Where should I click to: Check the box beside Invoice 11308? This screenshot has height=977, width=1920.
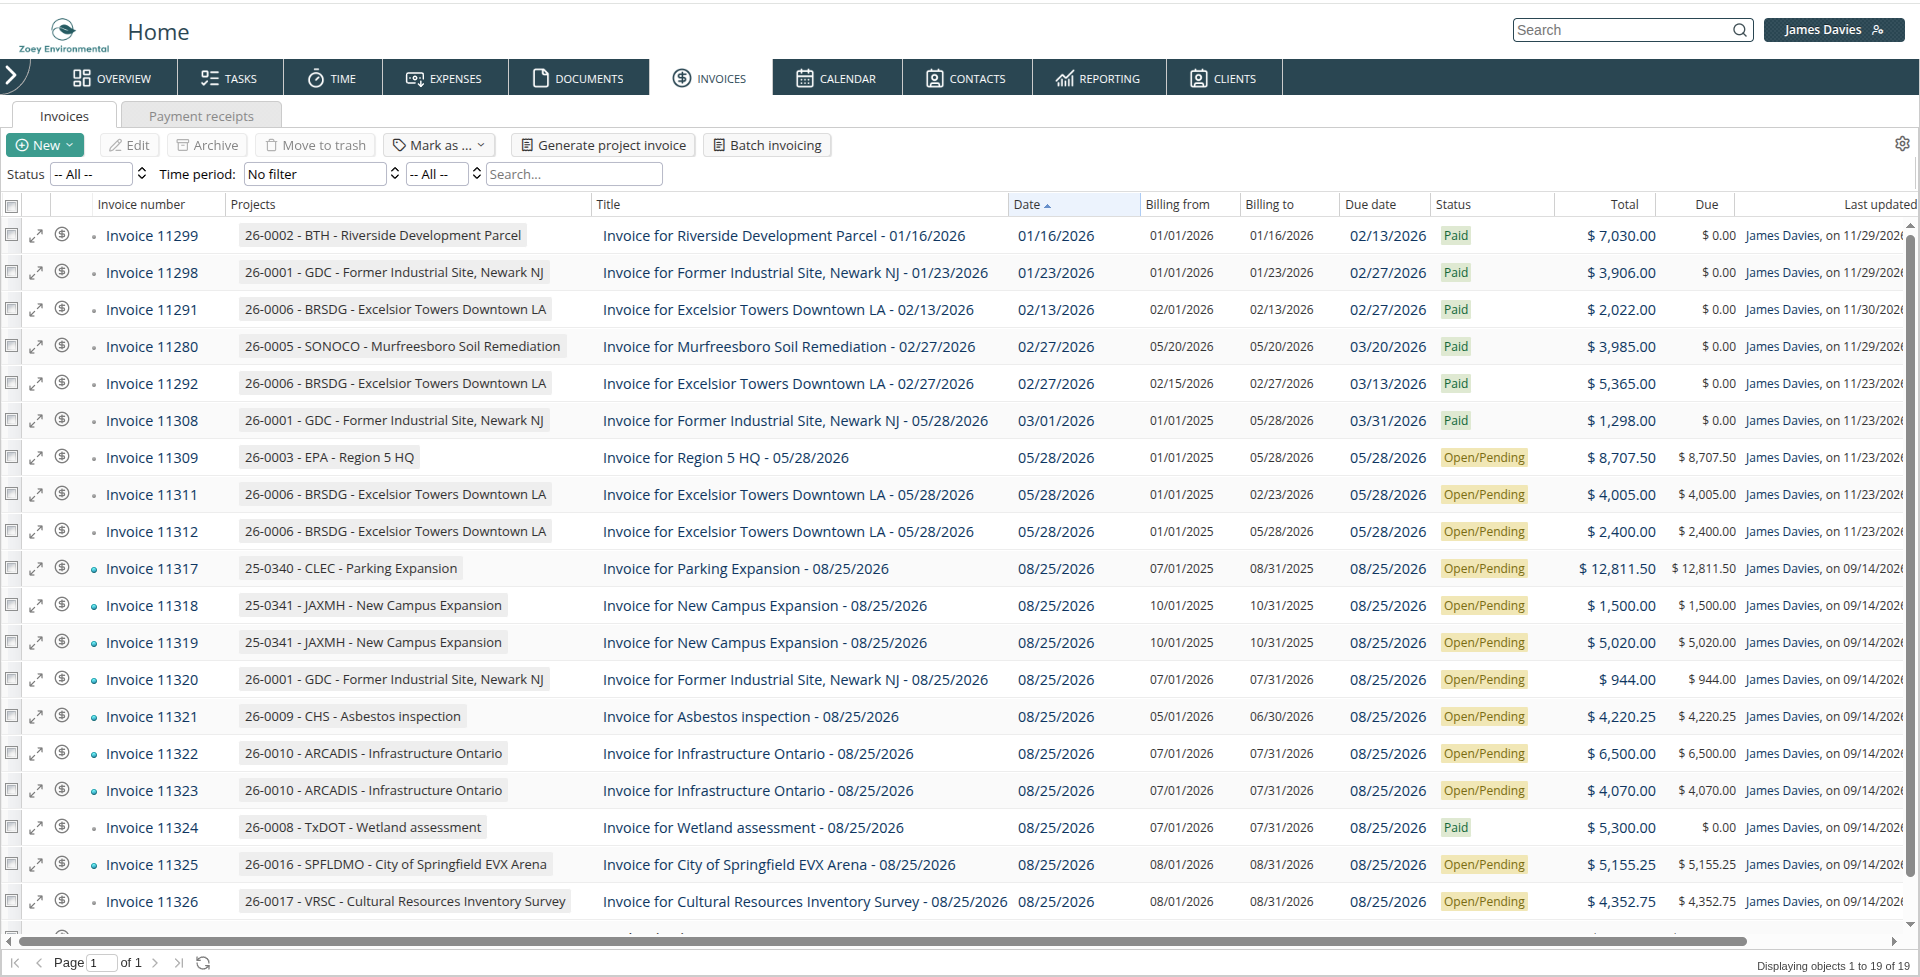[12, 420]
